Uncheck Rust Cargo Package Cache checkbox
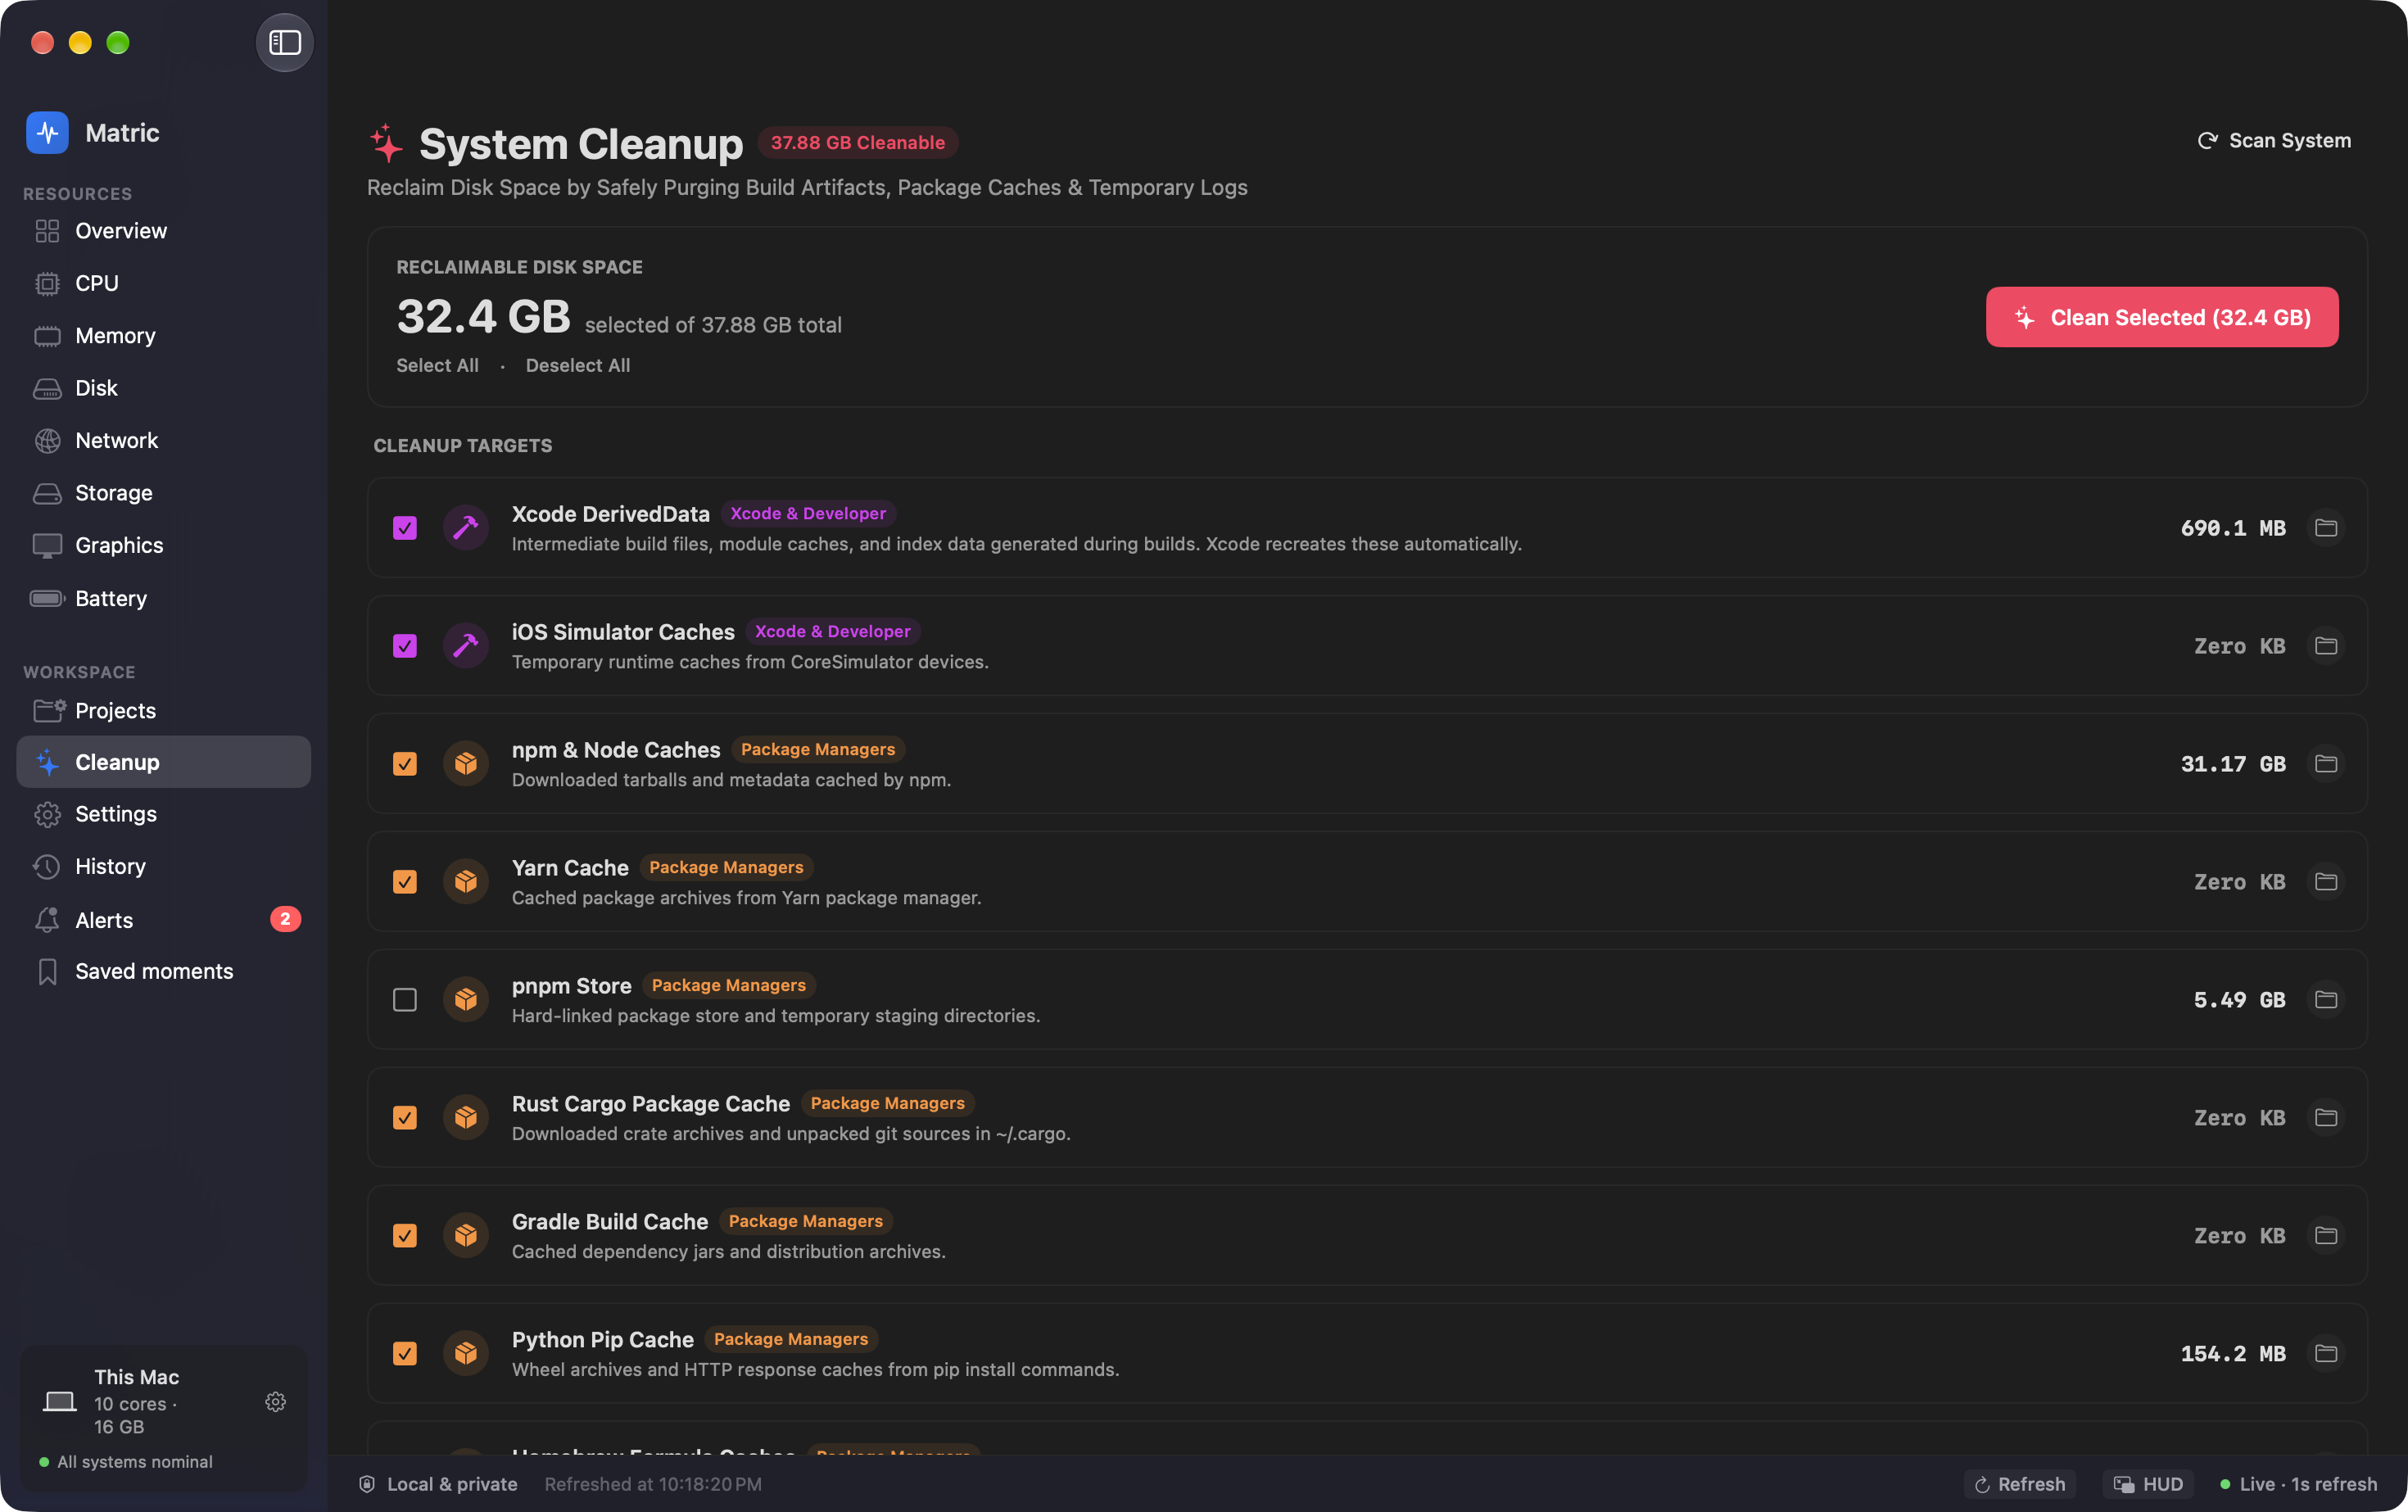 click(x=405, y=1118)
